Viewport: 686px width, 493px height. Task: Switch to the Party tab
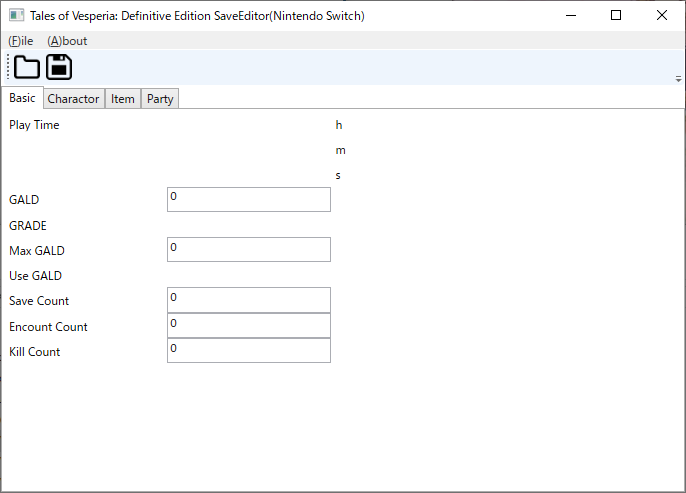(160, 99)
